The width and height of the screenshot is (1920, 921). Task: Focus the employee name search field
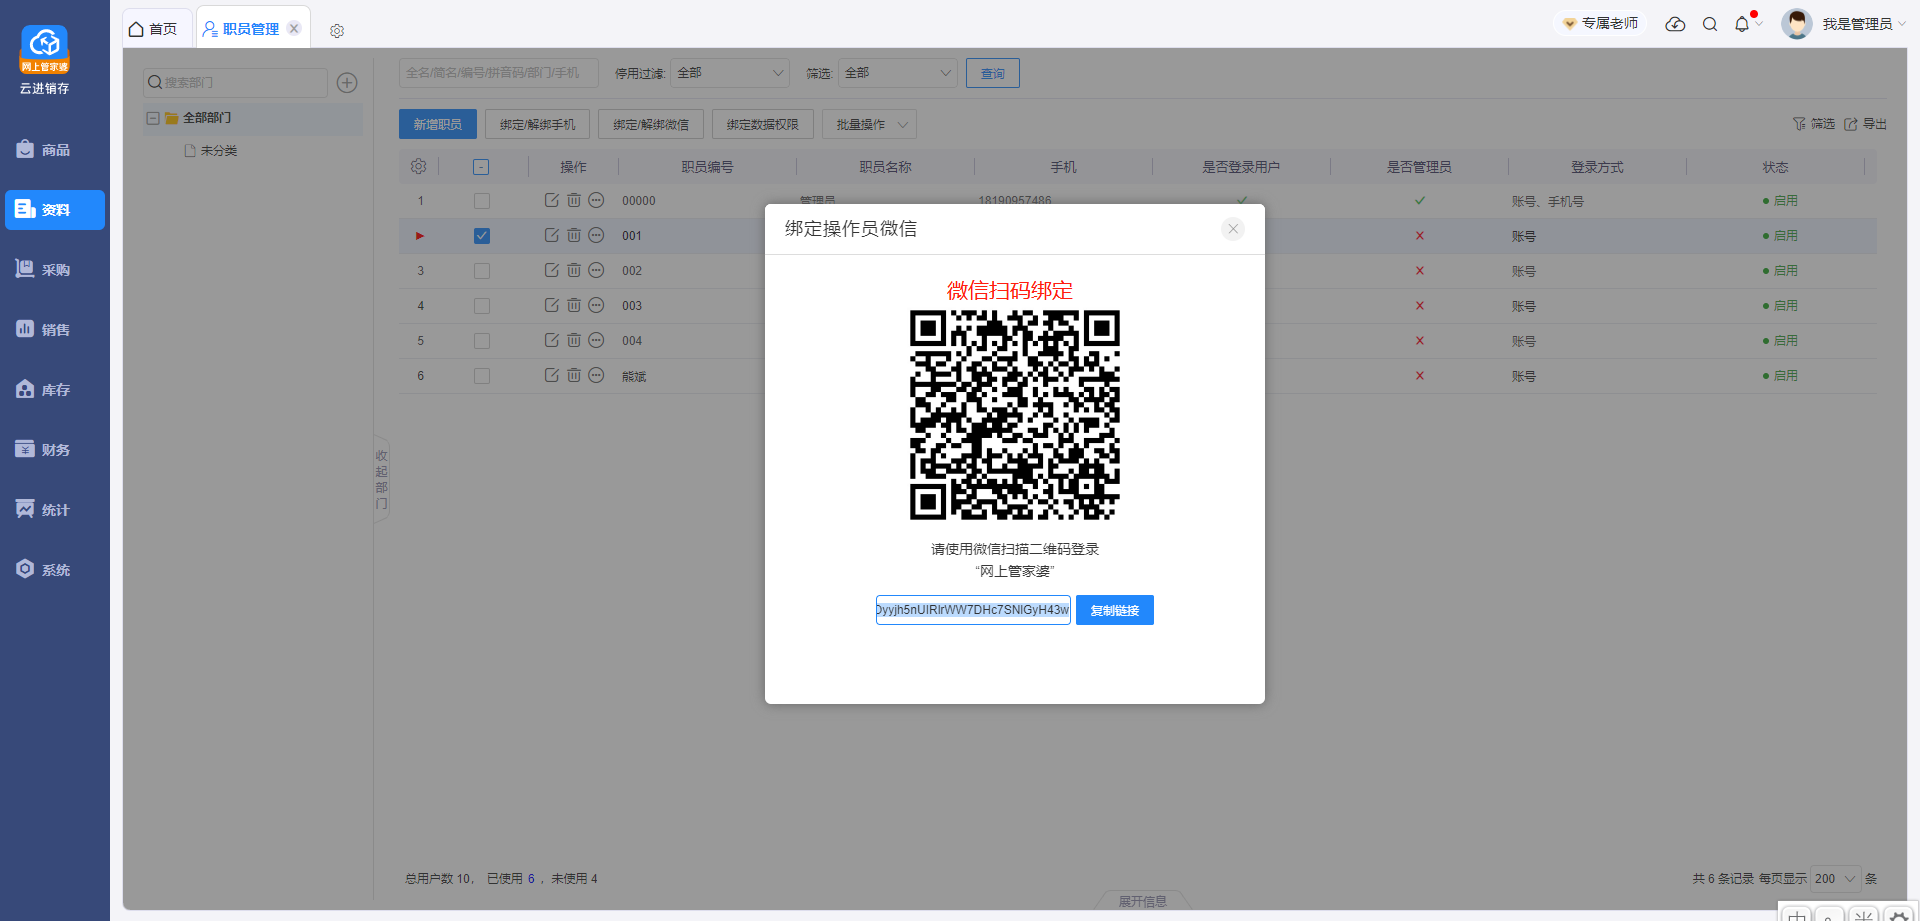tap(499, 73)
